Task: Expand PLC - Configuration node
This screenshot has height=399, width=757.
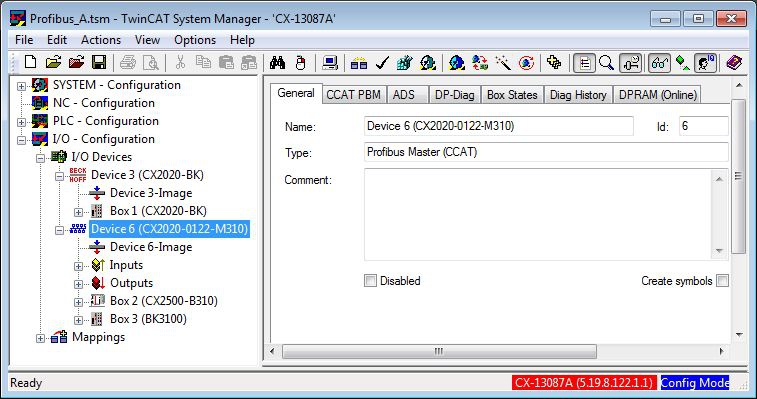Action: pos(21,122)
